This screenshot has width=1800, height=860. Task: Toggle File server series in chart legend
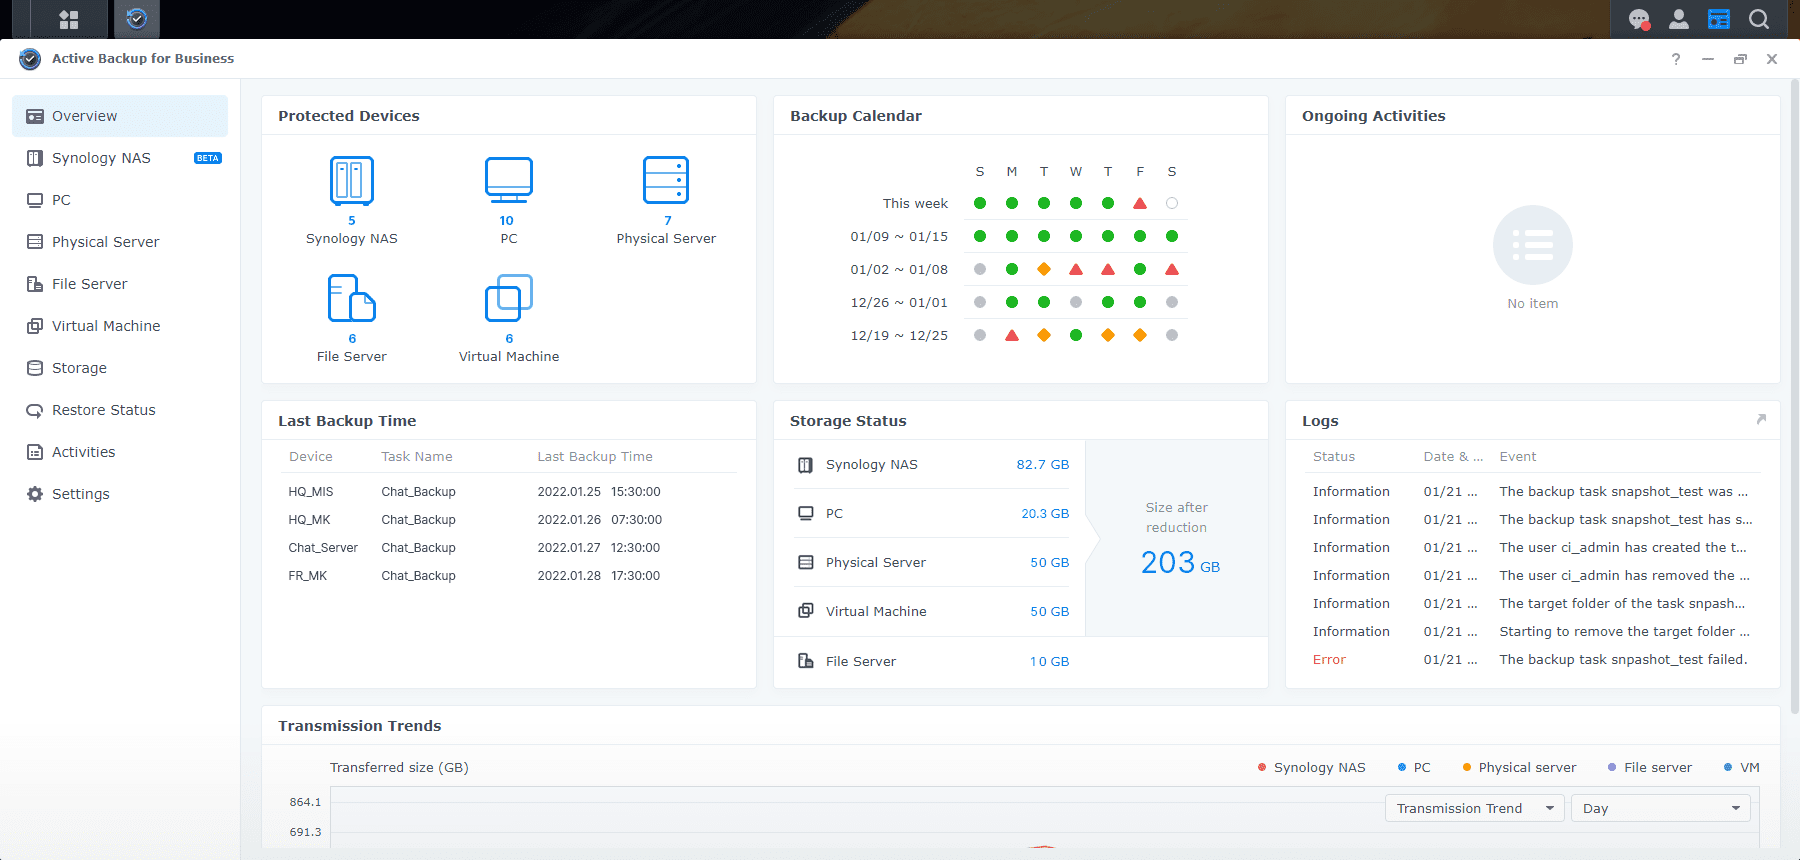coord(1649,768)
